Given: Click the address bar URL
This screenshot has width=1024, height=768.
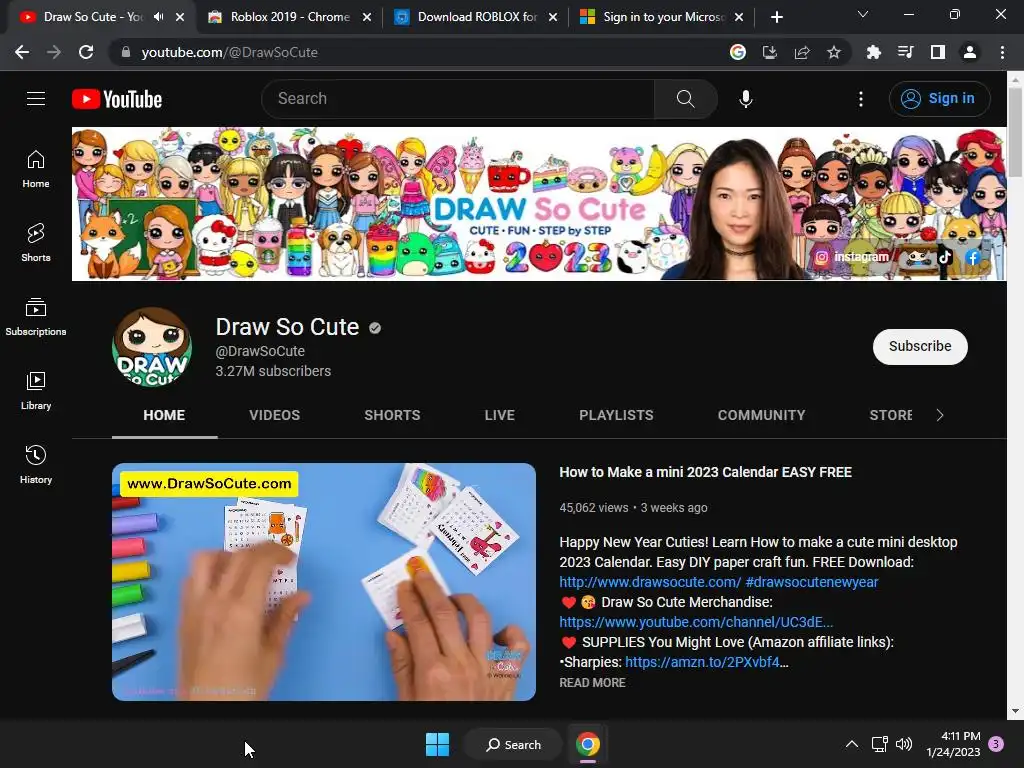Looking at the screenshot, I should click(x=229, y=52).
